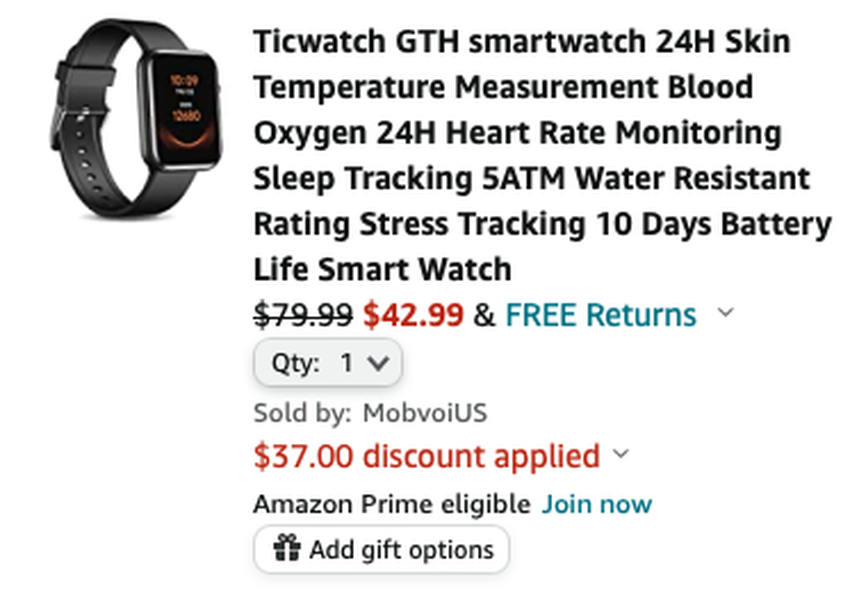The width and height of the screenshot is (850, 595).
Task: Click the struck-through $79.99 original price
Action: point(303,315)
